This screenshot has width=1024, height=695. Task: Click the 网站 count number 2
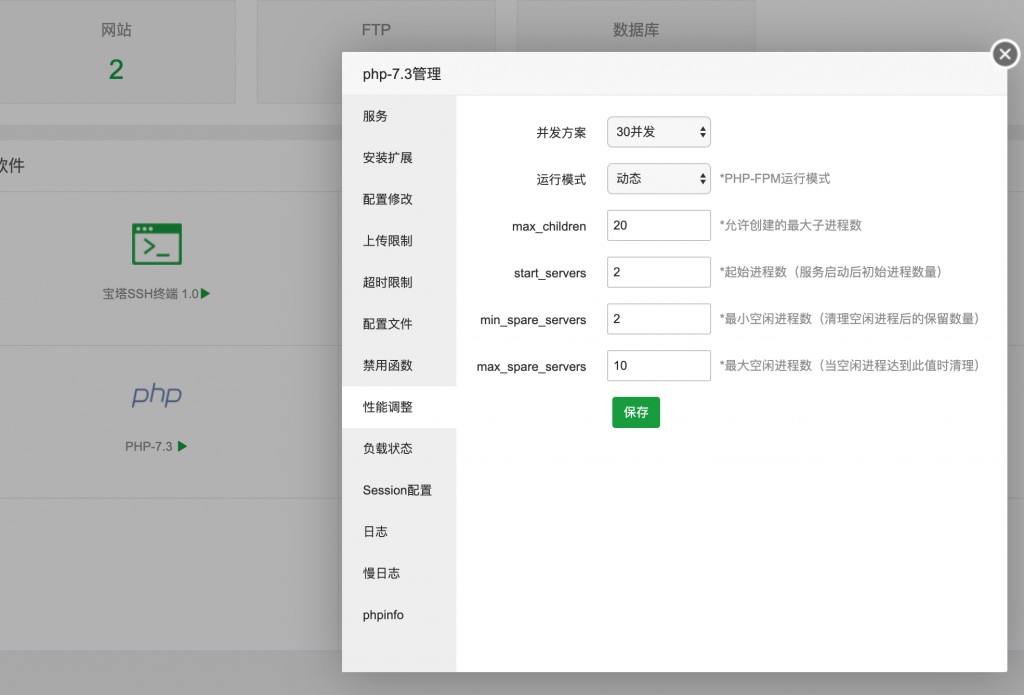click(116, 70)
